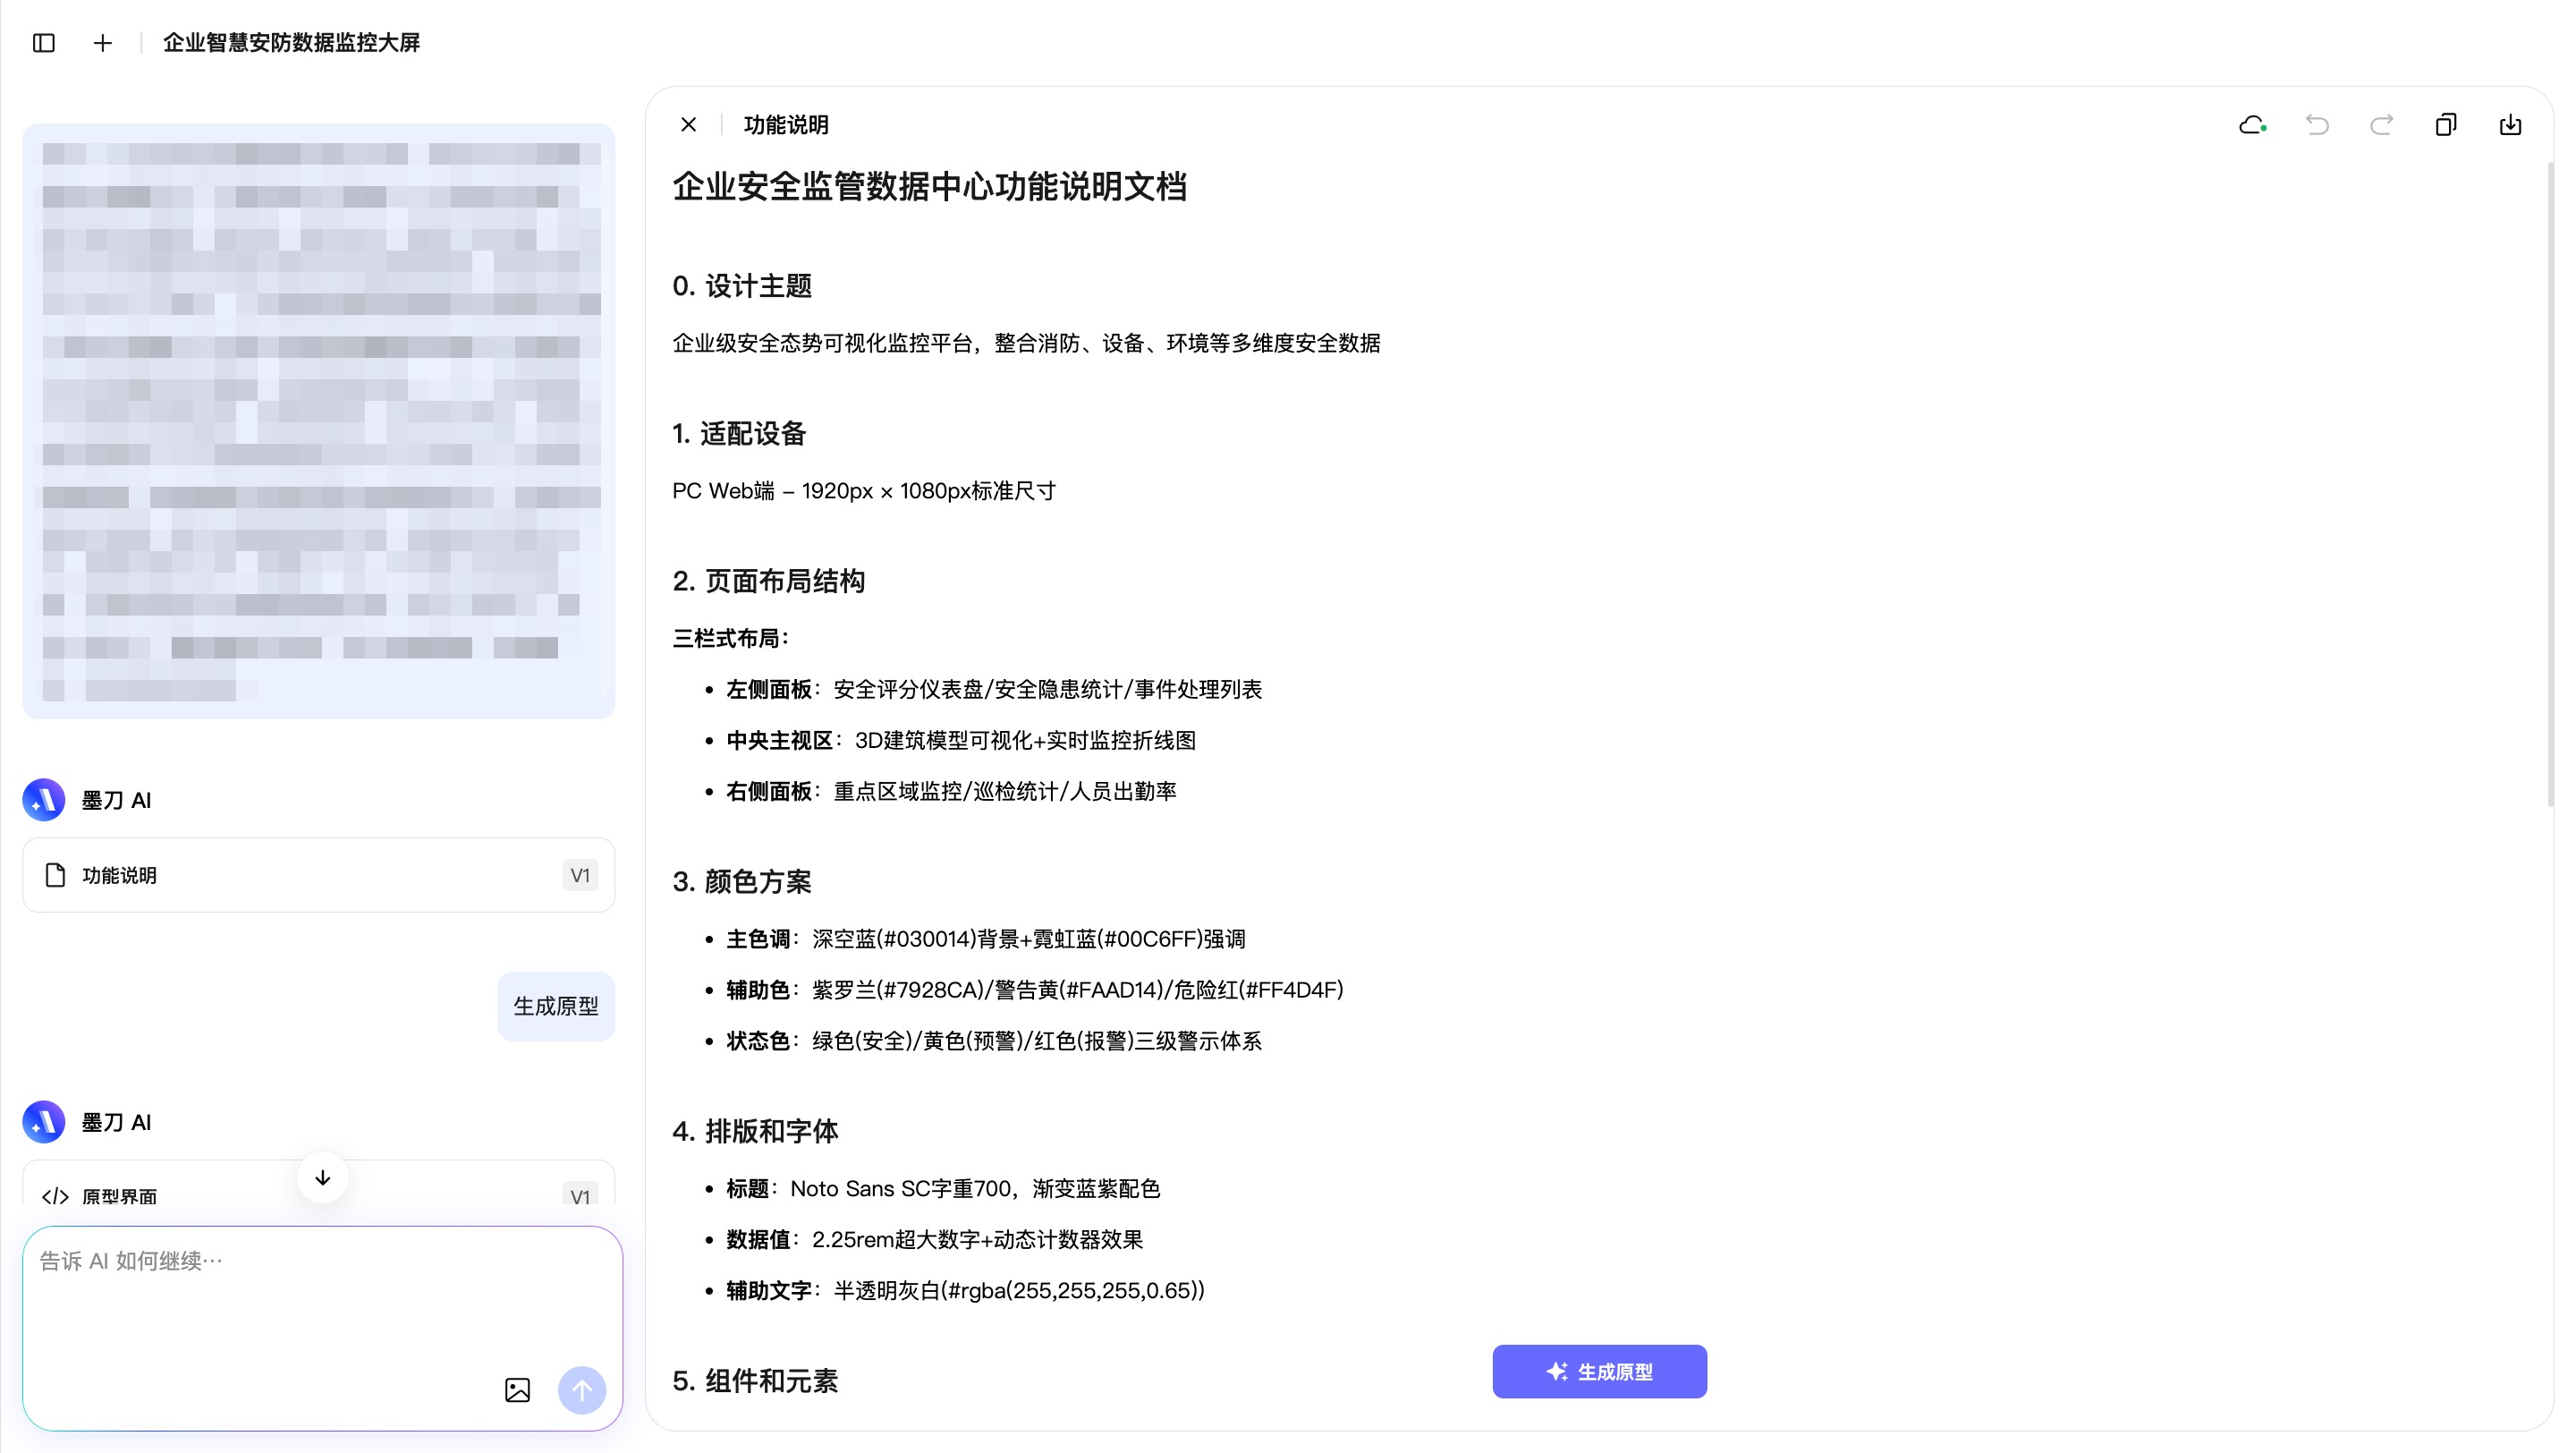Toggle the left sidebar panel icon
The image size is (2576, 1453).
[x=43, y=43]
